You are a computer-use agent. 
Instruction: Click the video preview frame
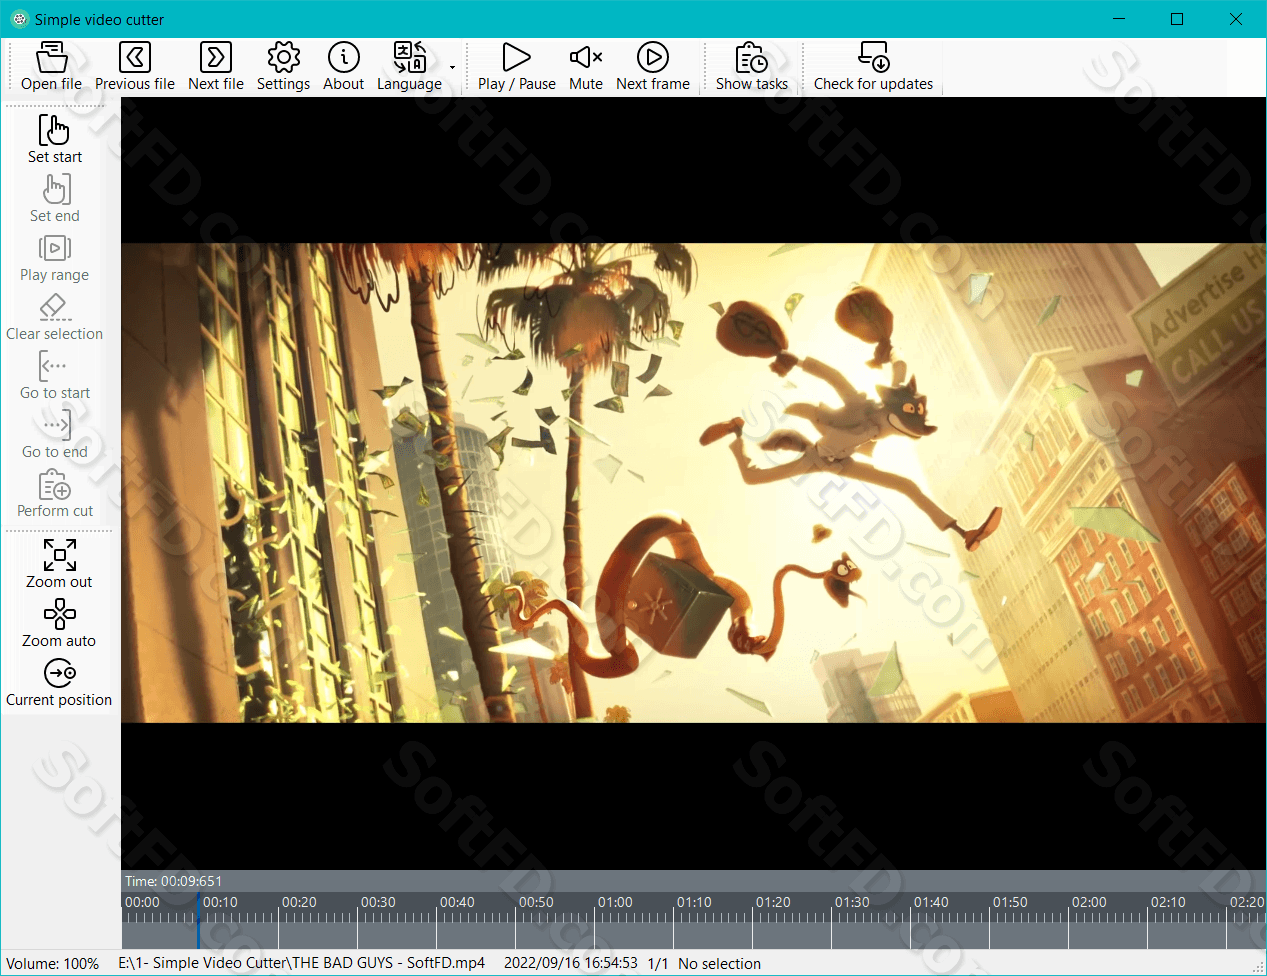tap(693, 483)
